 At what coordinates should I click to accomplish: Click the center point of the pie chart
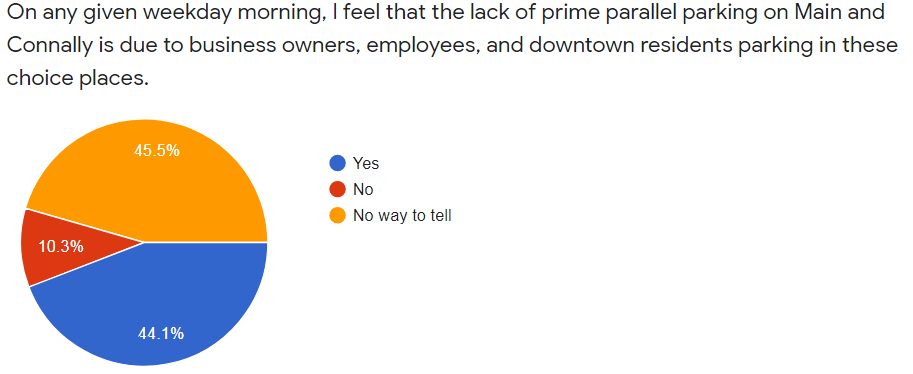(x=144, y=242)
